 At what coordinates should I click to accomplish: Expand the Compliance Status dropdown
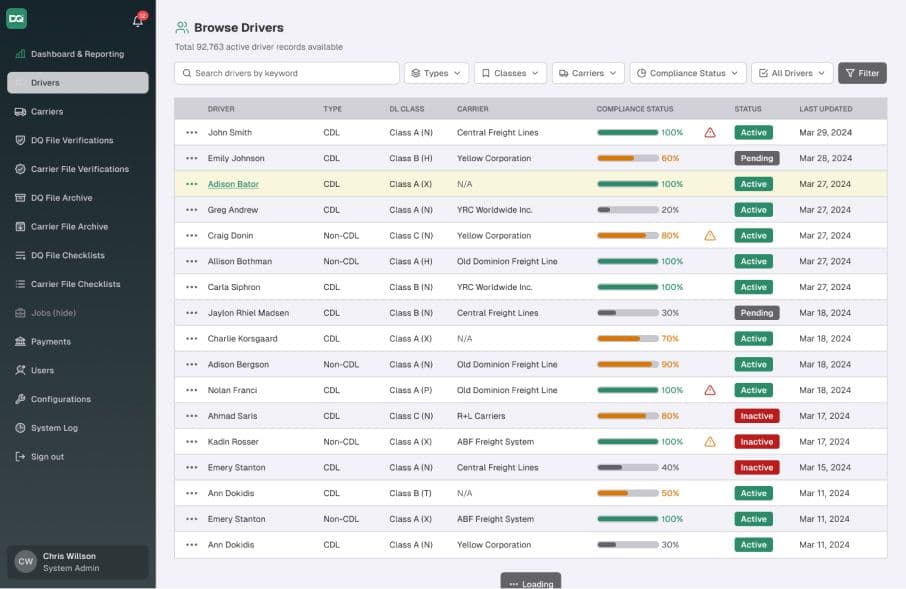pyautogui.click(x=688, y=73)
